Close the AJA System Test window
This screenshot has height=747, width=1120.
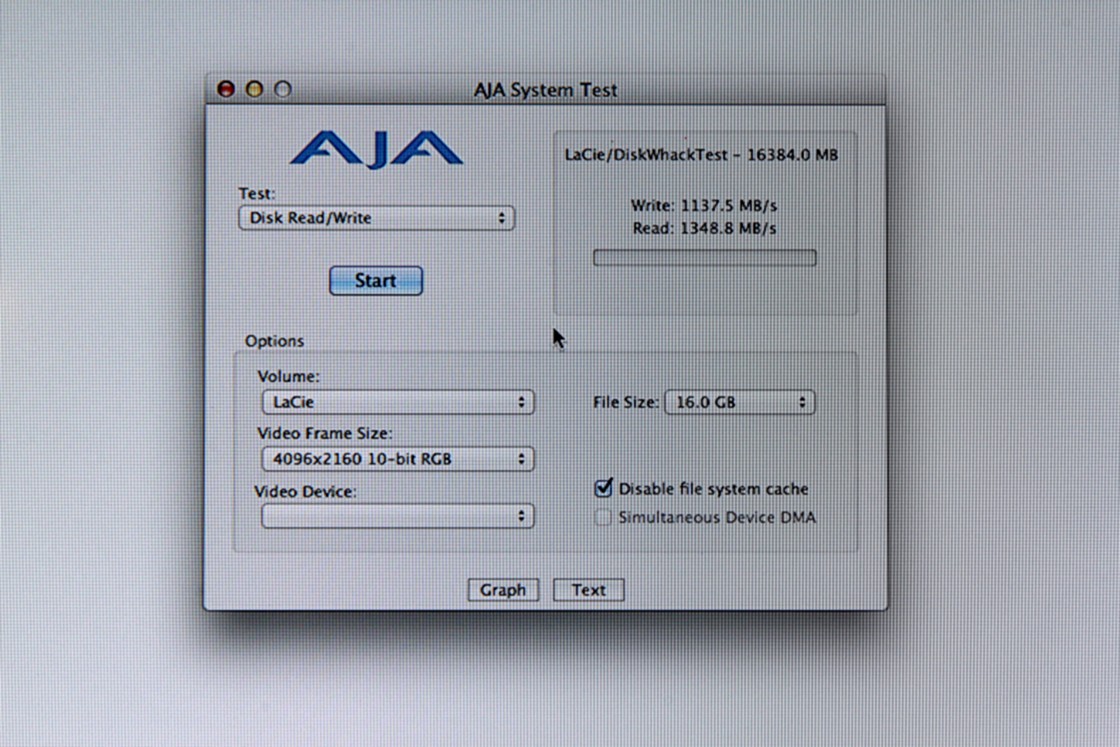coord(226,89)
